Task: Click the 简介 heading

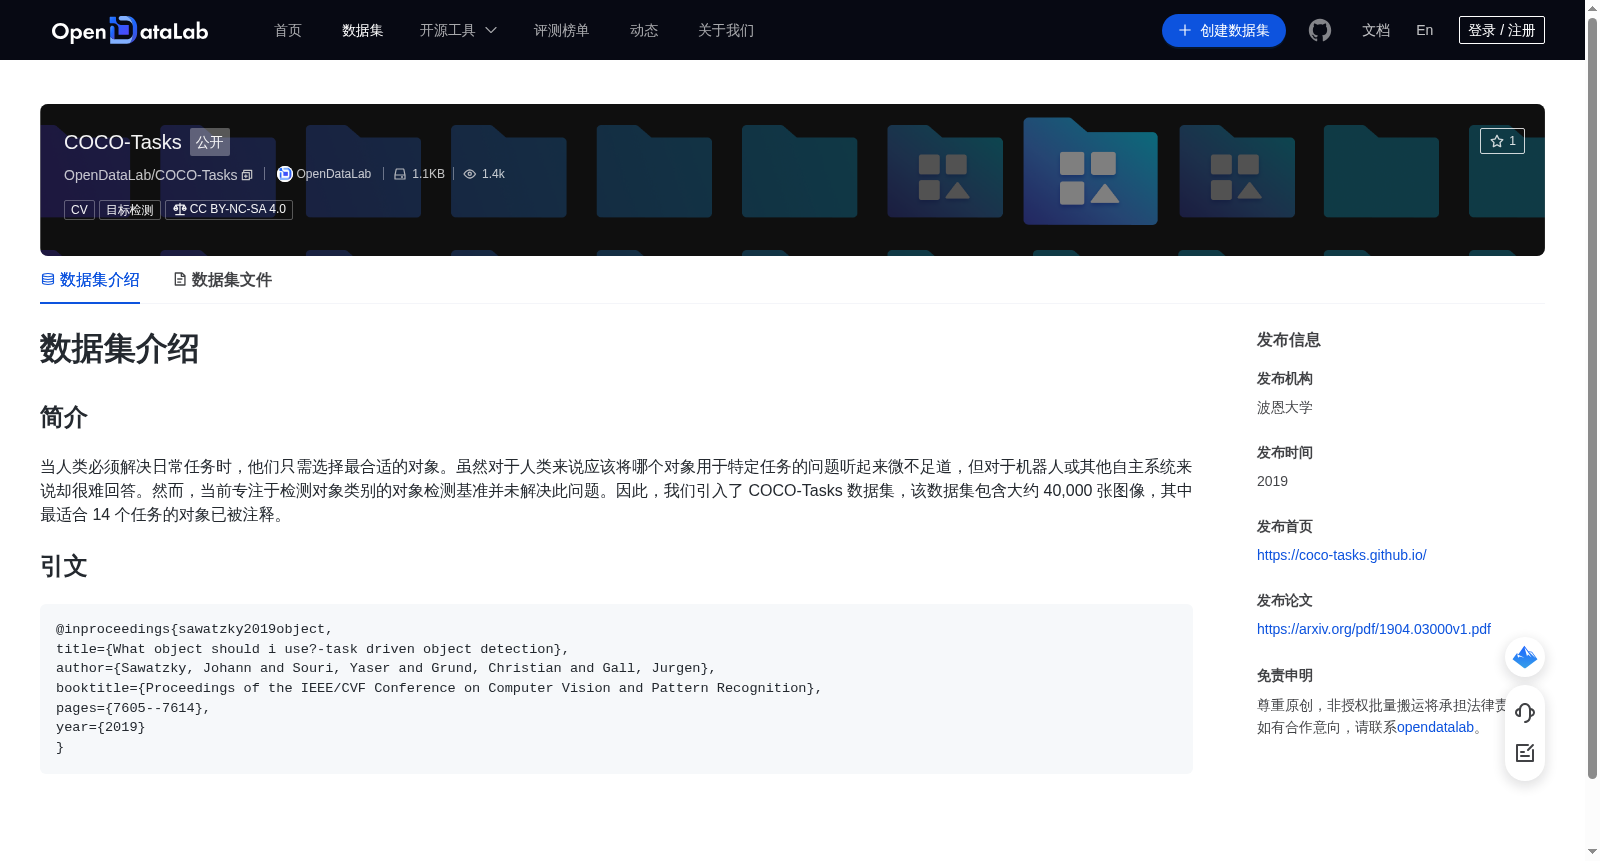Action: click(64, 417)
